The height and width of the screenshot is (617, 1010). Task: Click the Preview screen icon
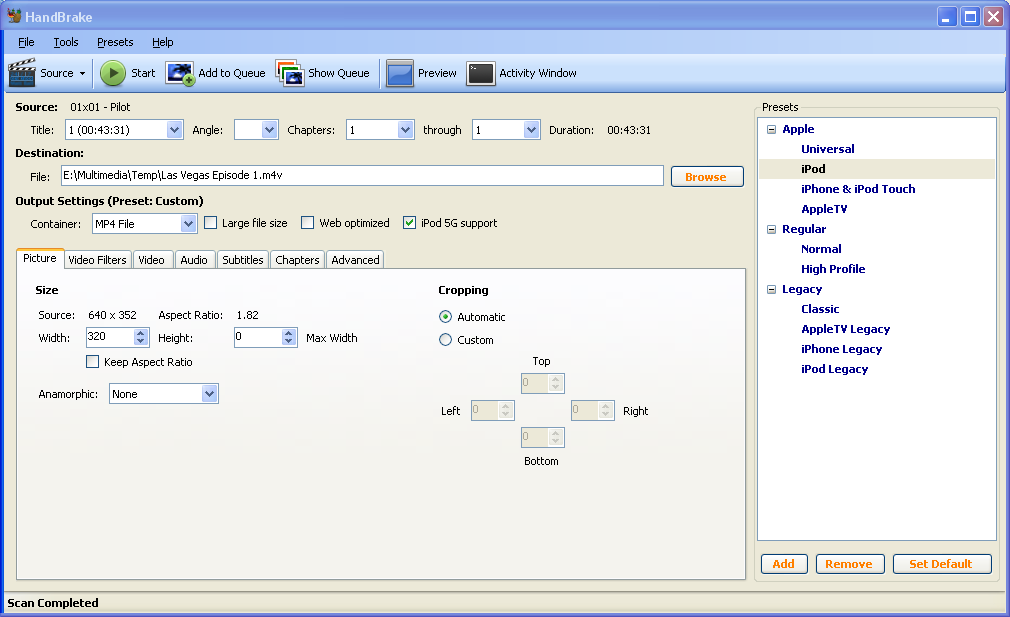tap(399, 73)
